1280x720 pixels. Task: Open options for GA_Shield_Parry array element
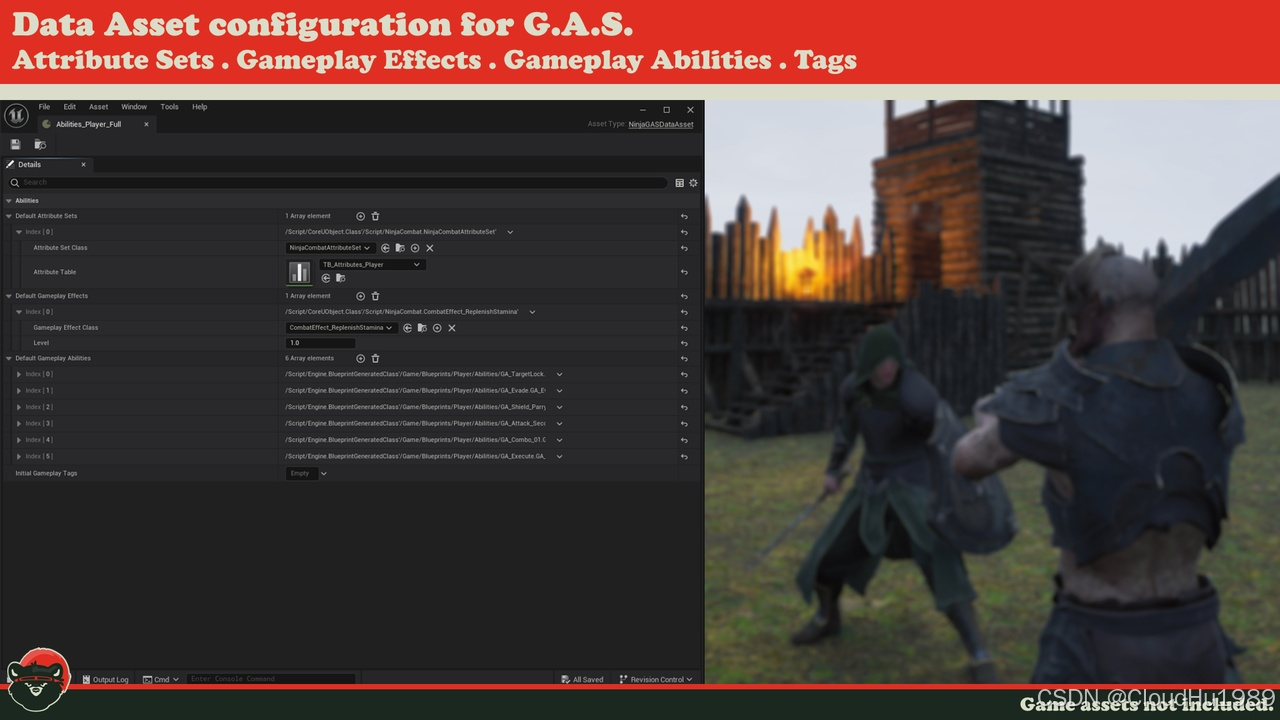559,407
